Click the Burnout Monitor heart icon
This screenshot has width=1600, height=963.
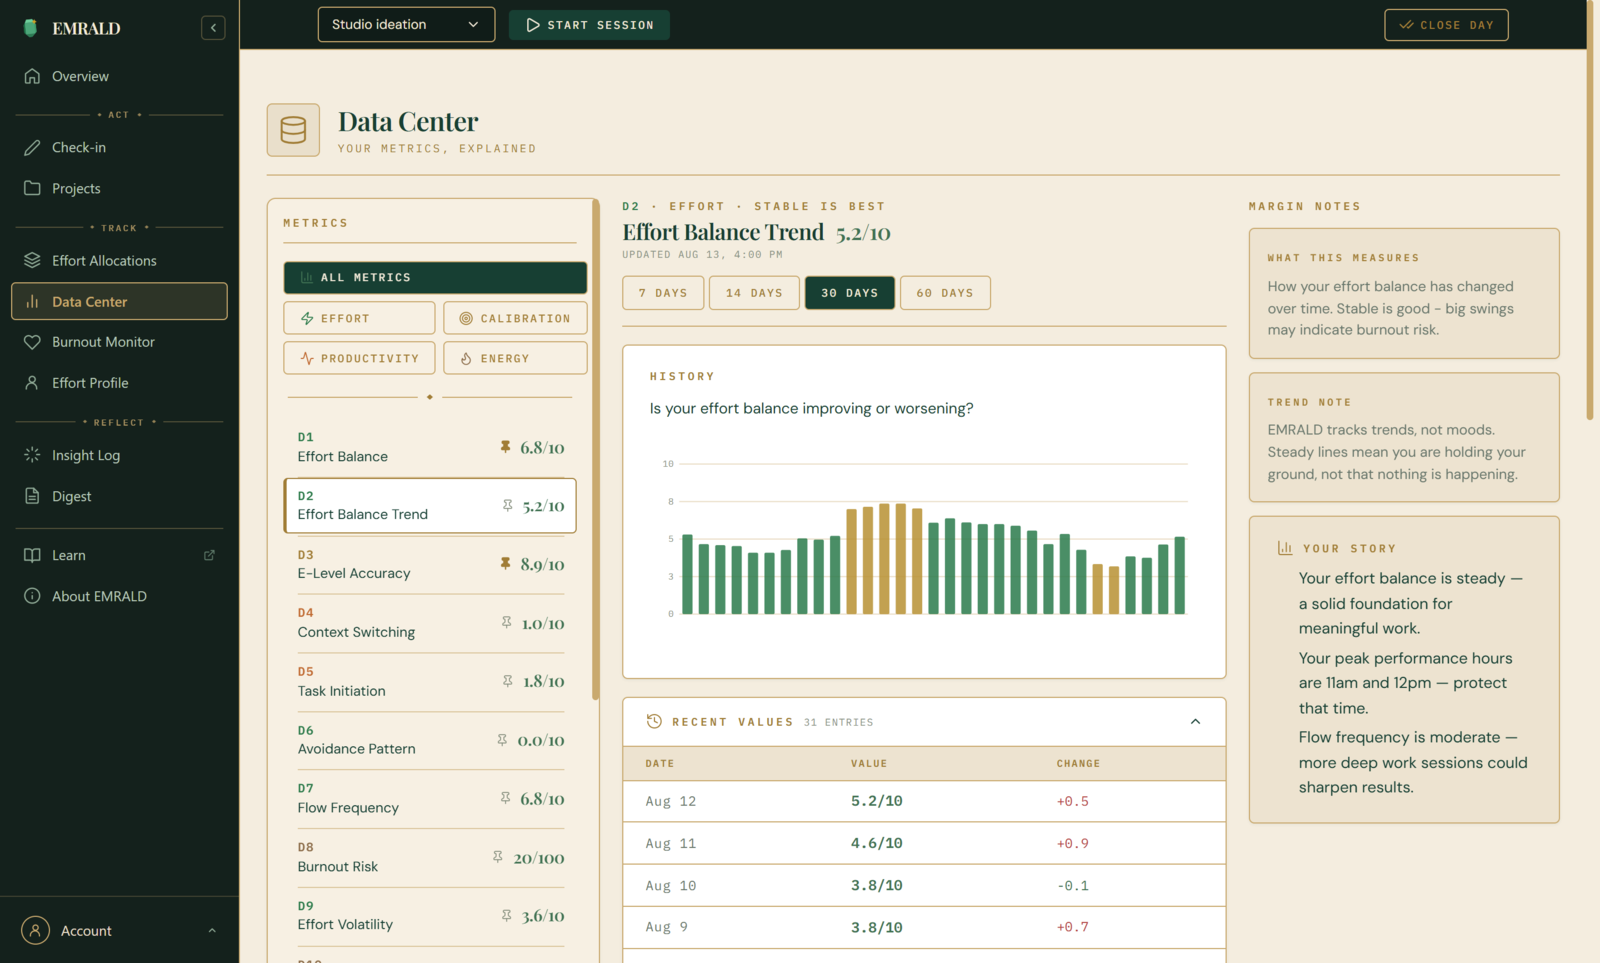click(32, 342)
